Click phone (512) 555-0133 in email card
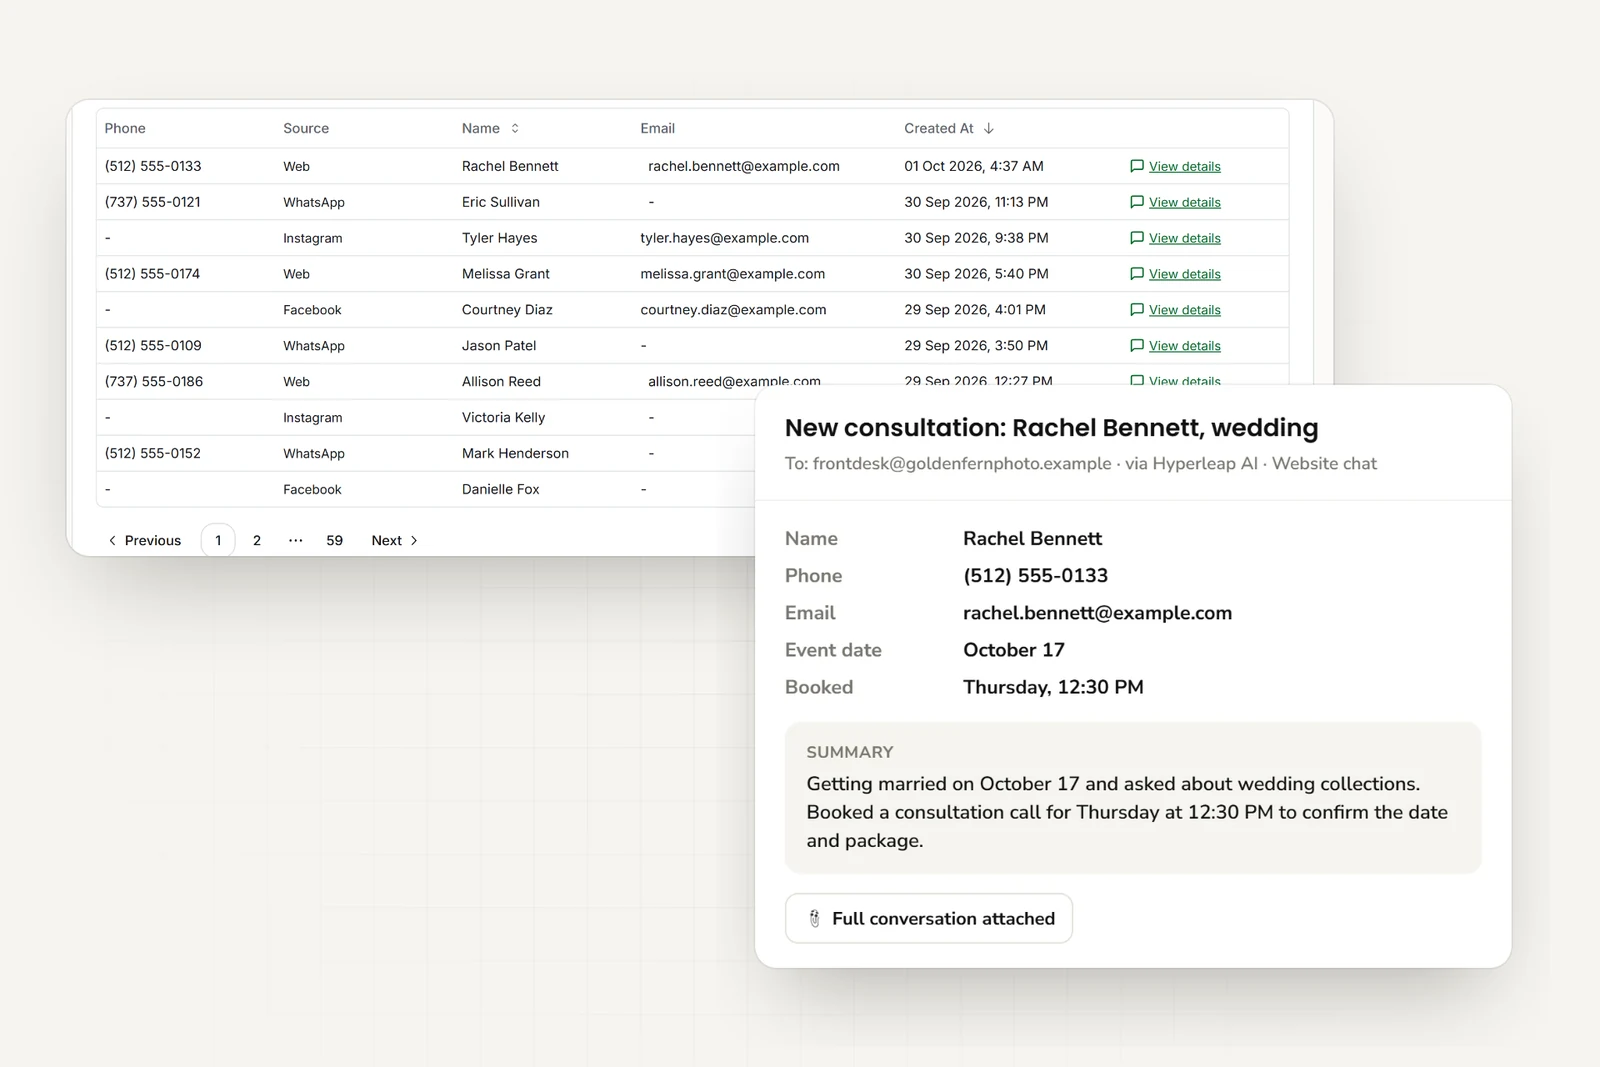 coord(1036,576)
